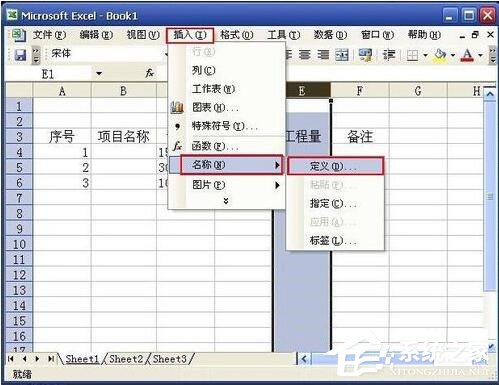Screen dimensions: 499x385
Task: Open the fill color dropdown arrow
Action: coord(453,55)
